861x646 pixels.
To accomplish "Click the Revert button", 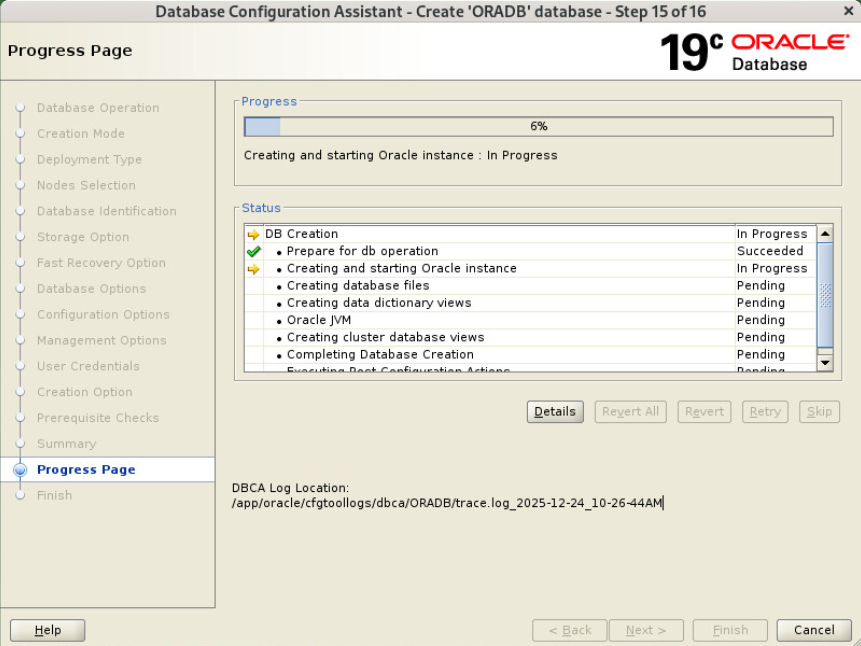I will (704, 411).
